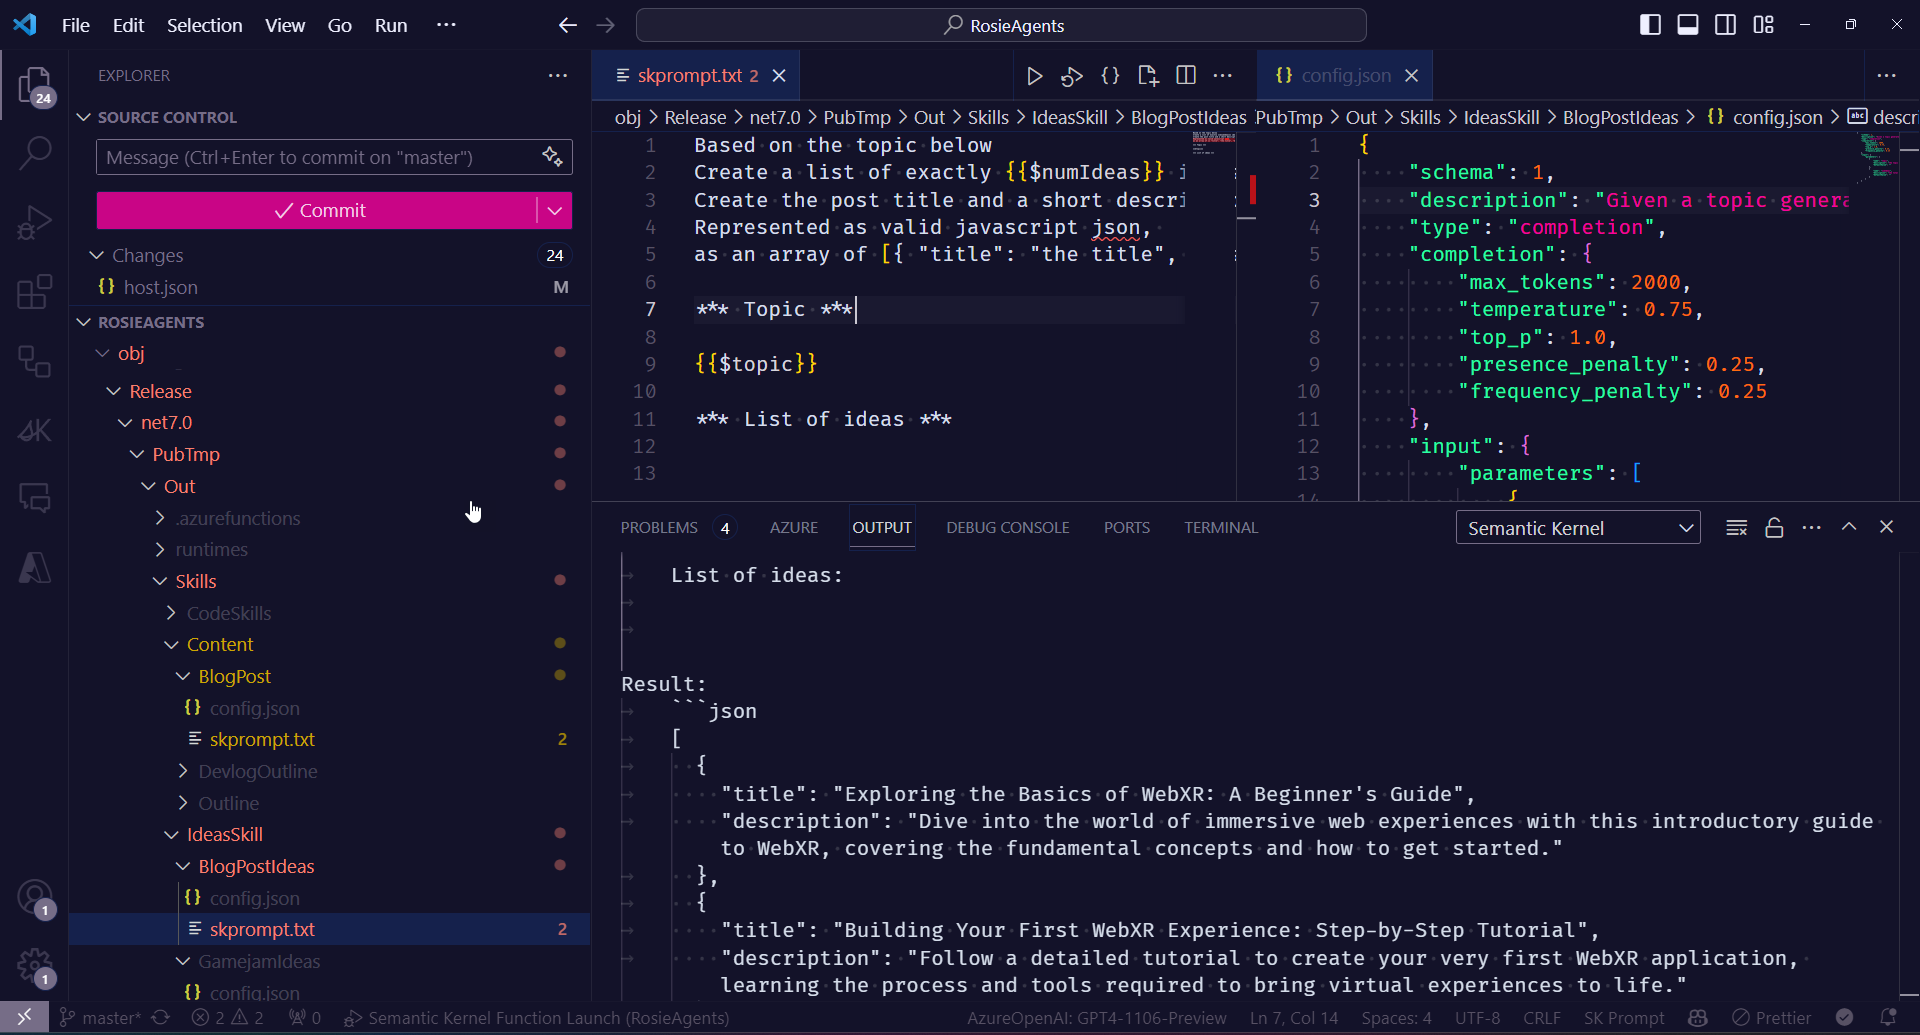Open the Semantic Kernel output channel dropdown
Viewport: 1920px width, 1035px height.
[x=1578, y=528]
